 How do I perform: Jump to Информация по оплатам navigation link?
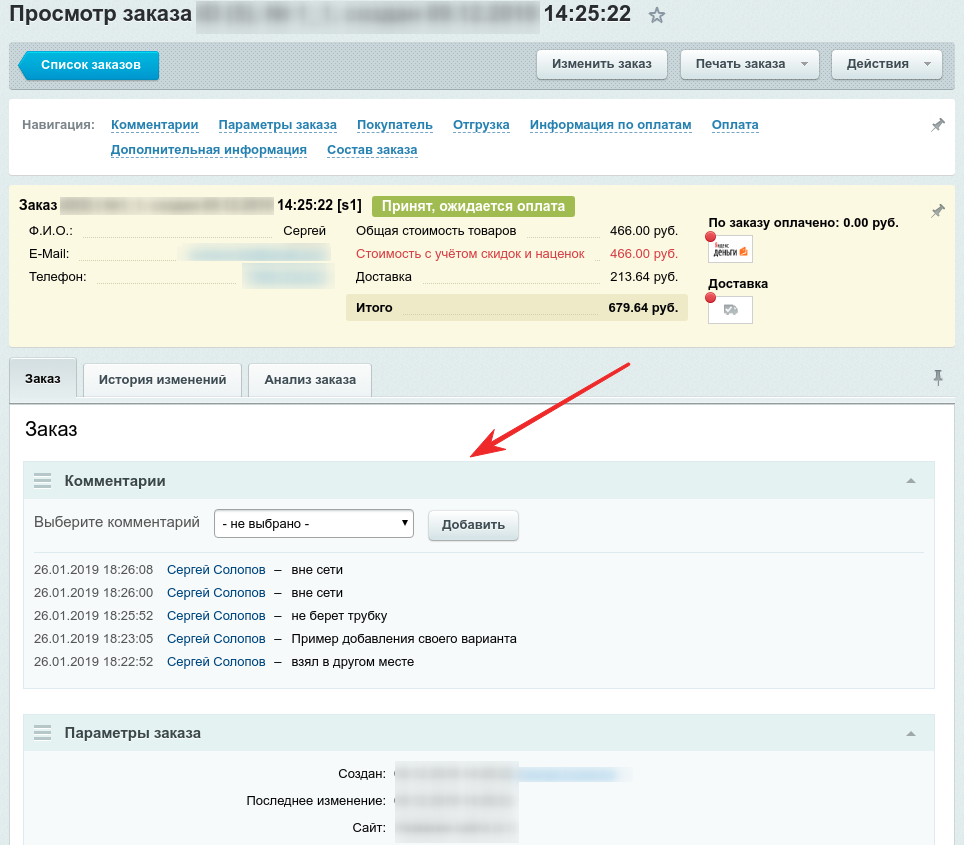[610, 125]
